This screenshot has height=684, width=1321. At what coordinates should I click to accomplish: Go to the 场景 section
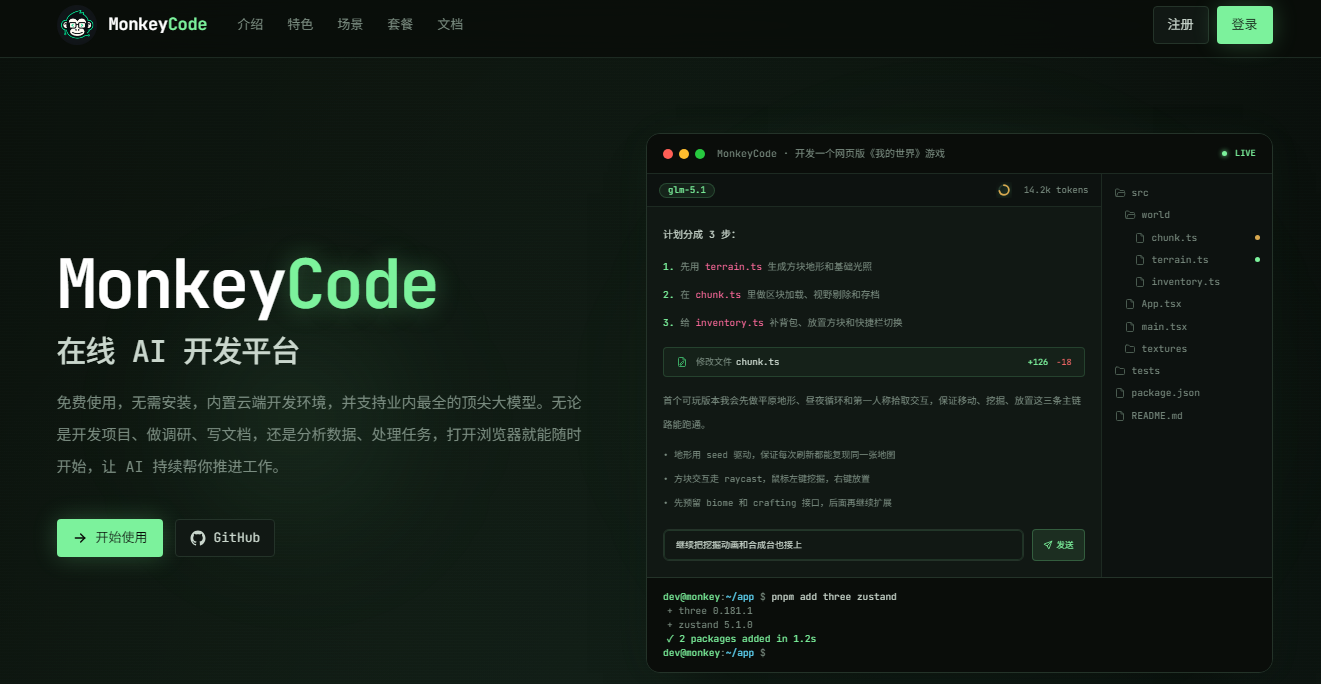pos(350,24)
